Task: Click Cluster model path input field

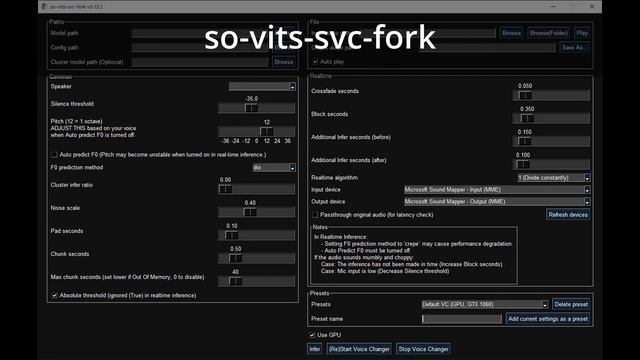Action: point(200,62)
